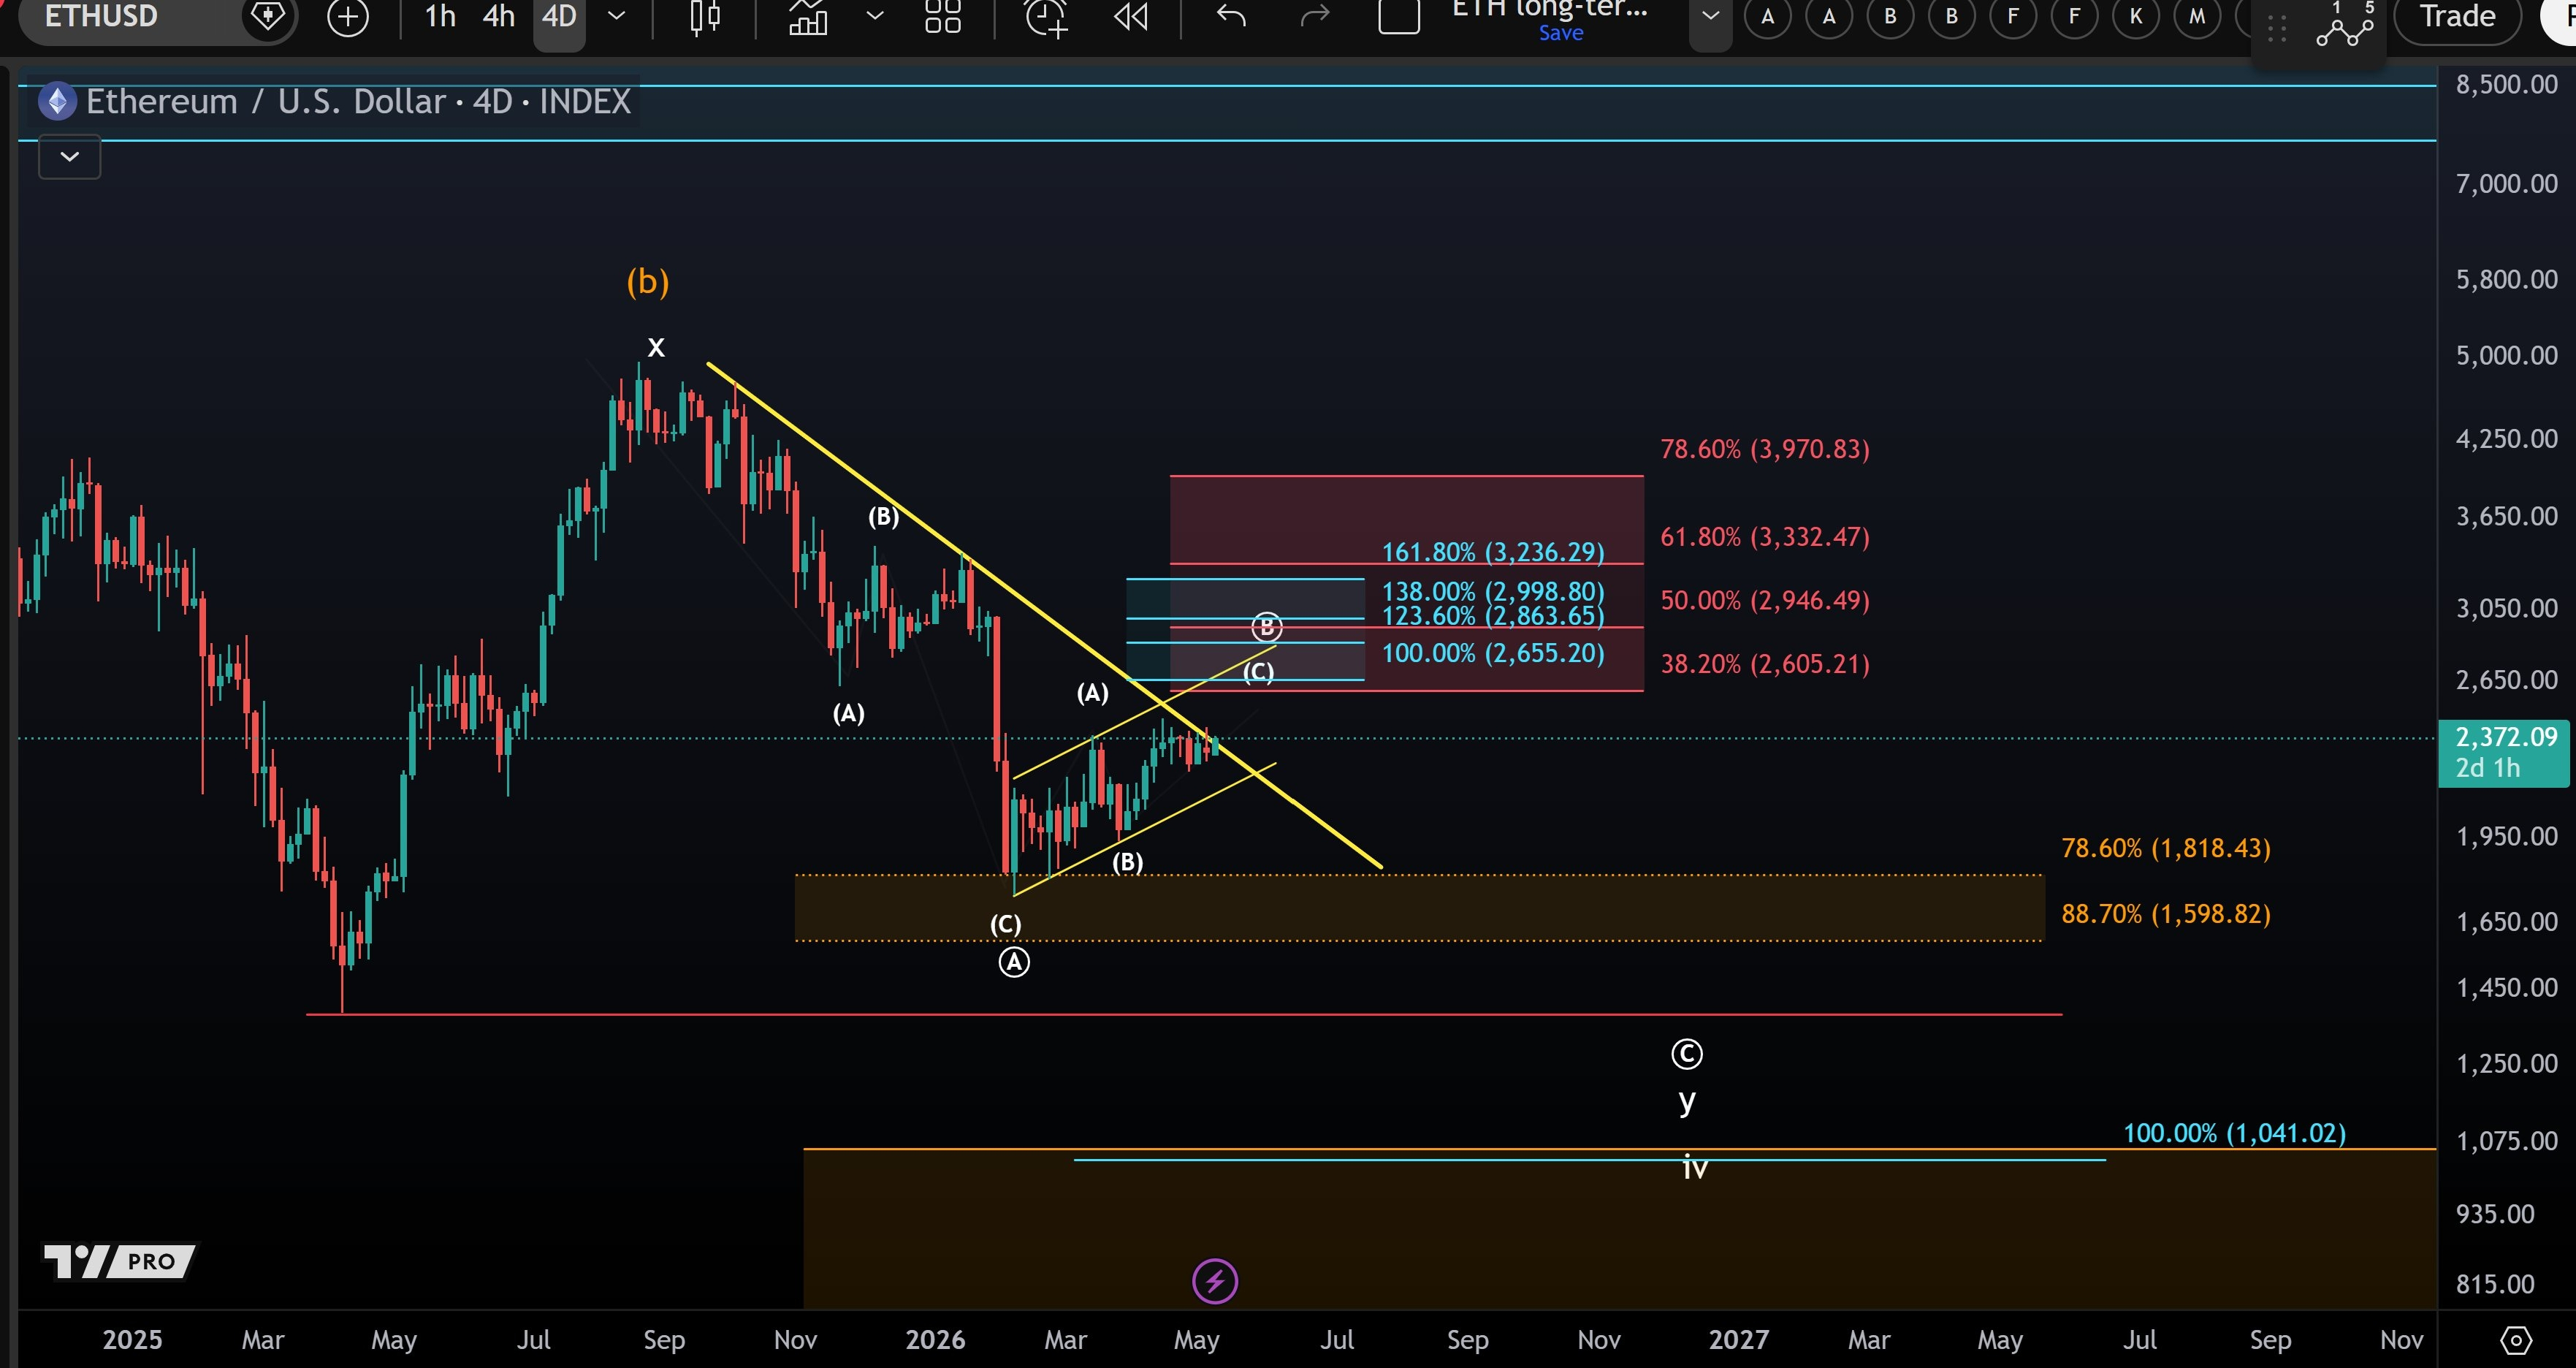This screenshot has width=2576, height=1368.
Task: Create a new price alert
Action: click(1046, 17)
